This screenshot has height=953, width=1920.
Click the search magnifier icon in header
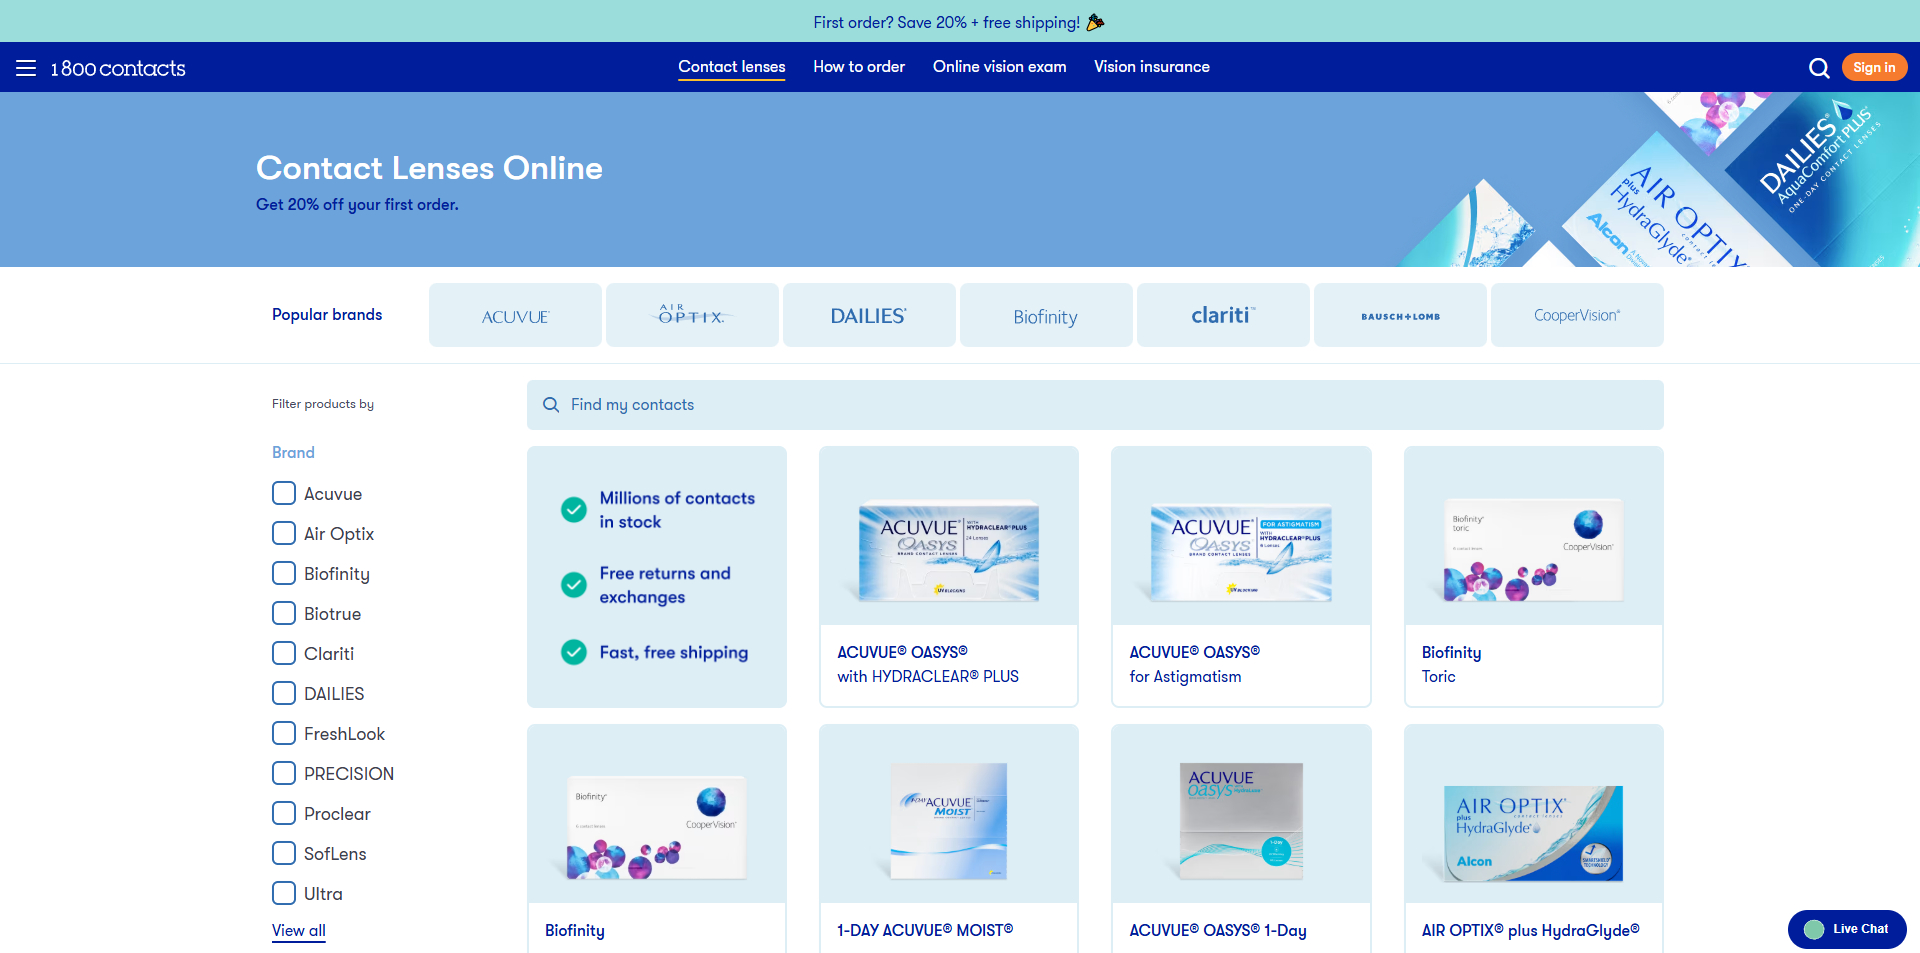pos(1819,68)
